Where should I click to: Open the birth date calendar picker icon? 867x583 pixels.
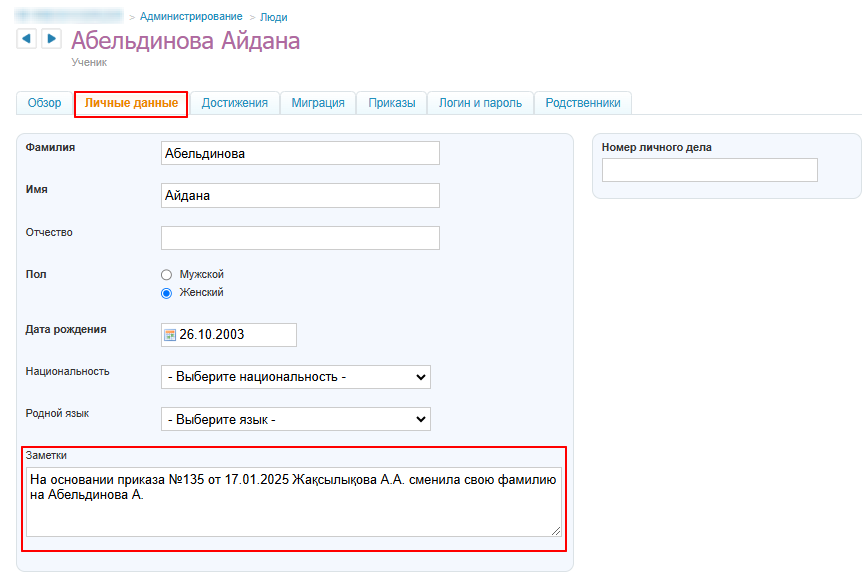(170, 335)
